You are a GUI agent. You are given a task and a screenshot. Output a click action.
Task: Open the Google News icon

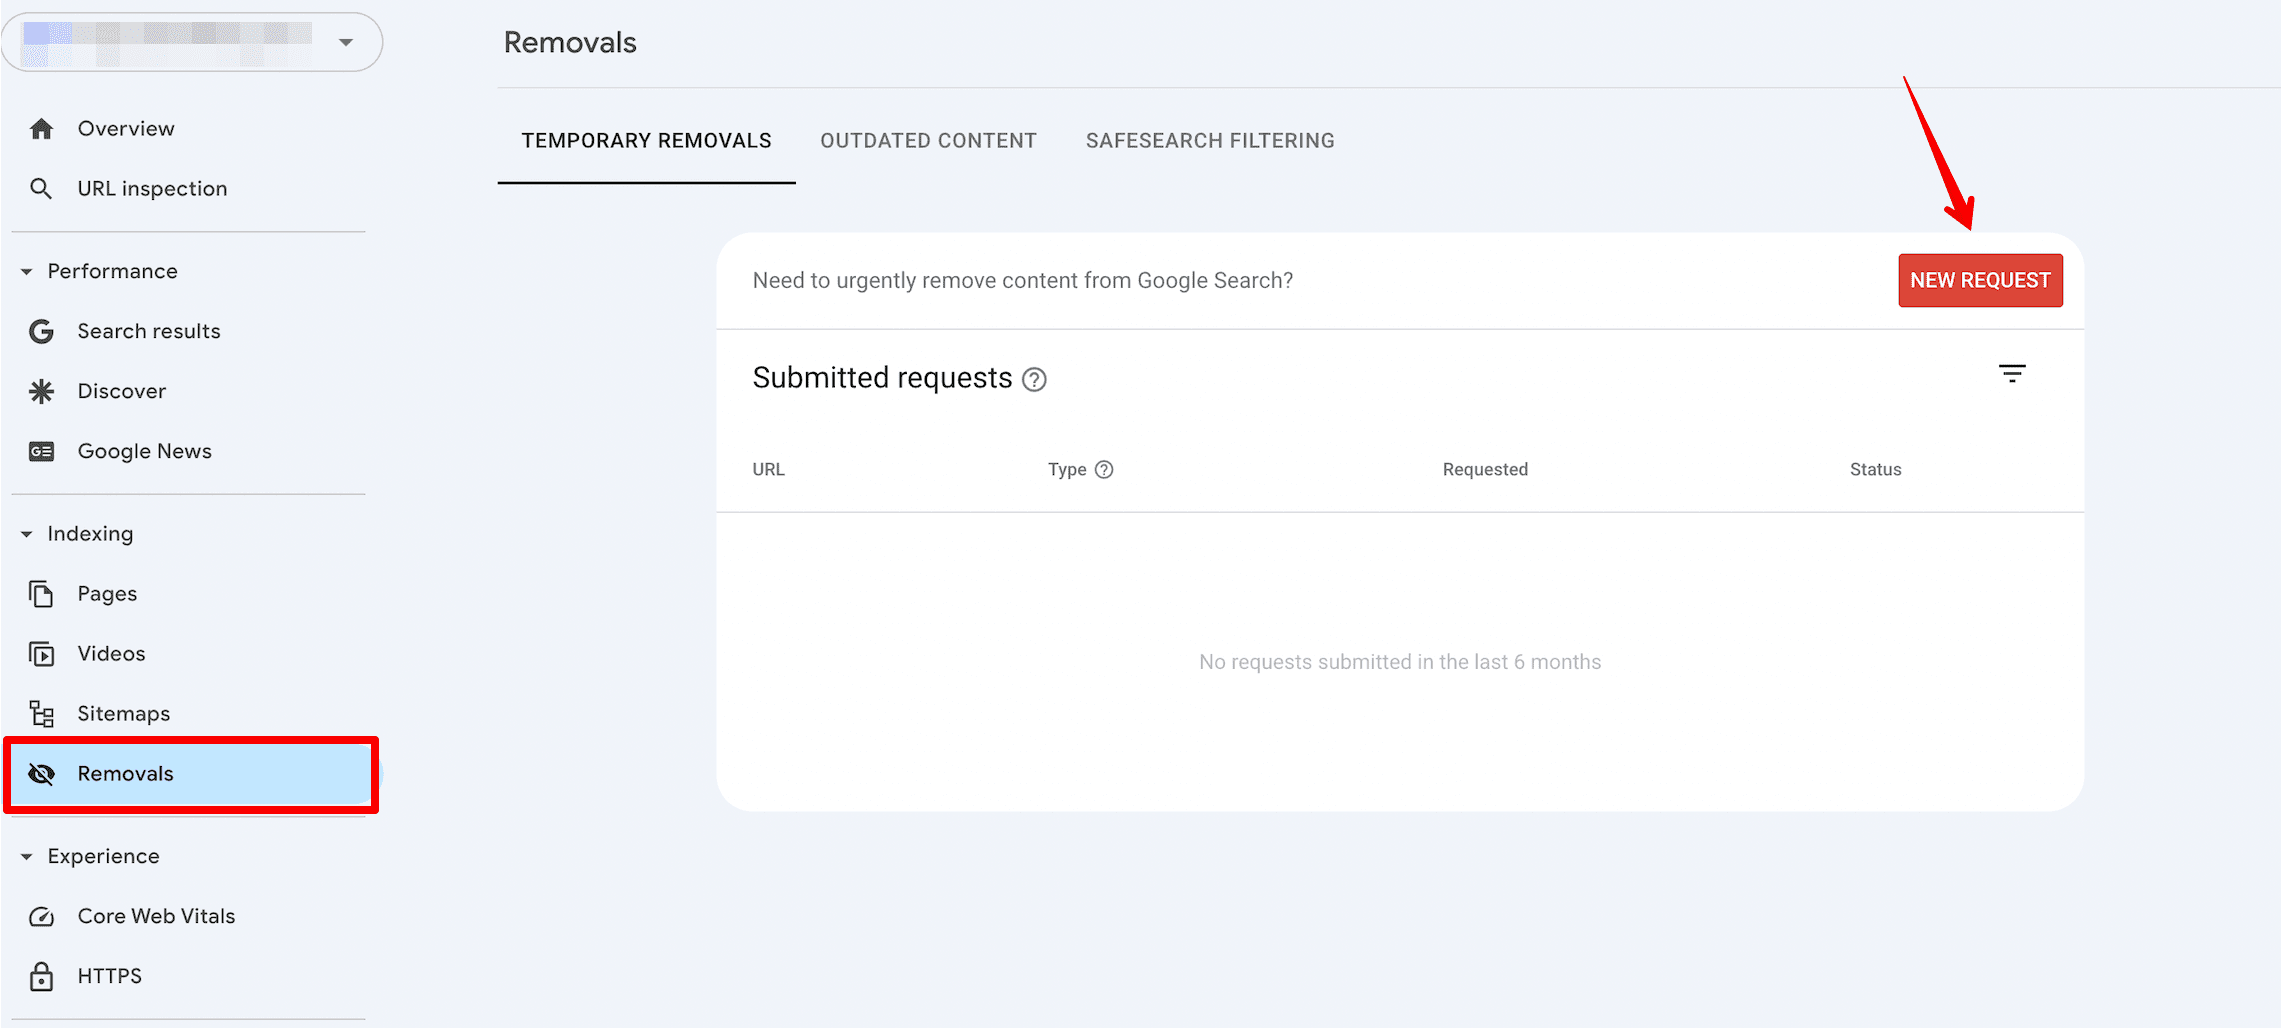pyautogui.click(x=41, y=451)
